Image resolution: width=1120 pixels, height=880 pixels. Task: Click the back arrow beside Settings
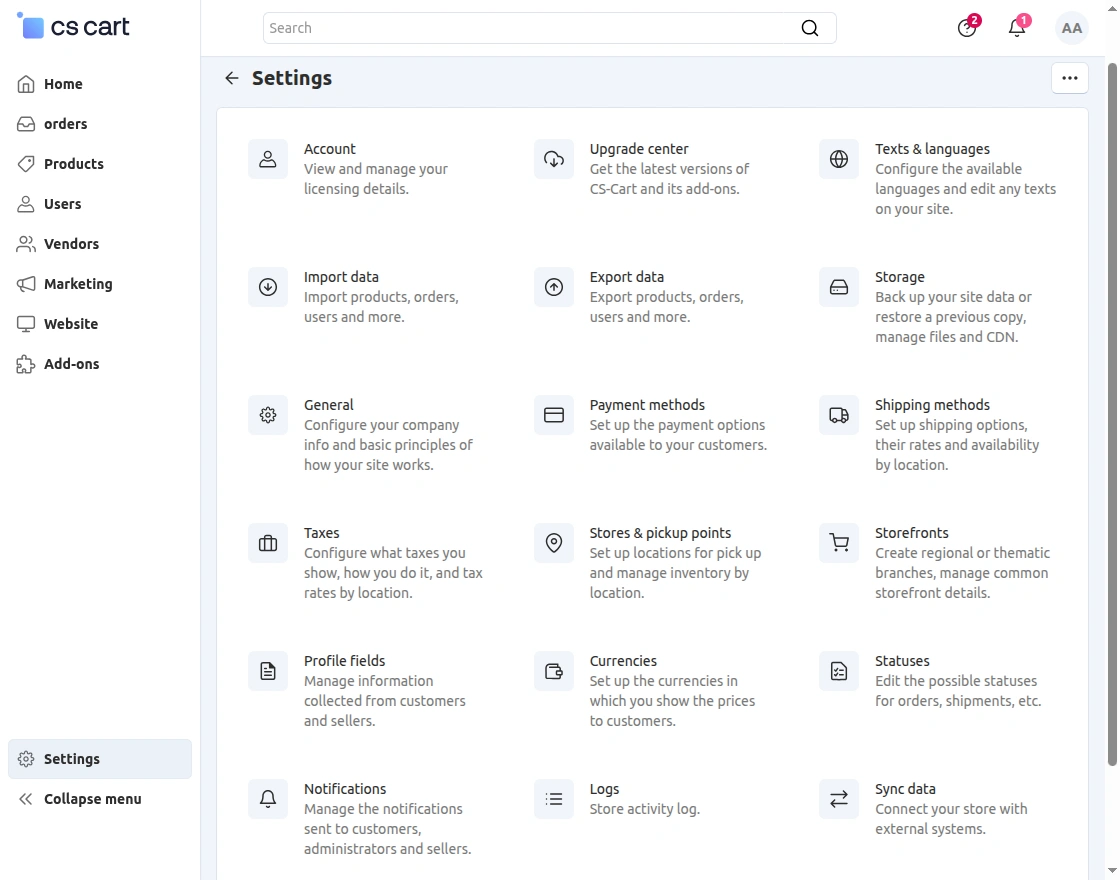[231, 78]
